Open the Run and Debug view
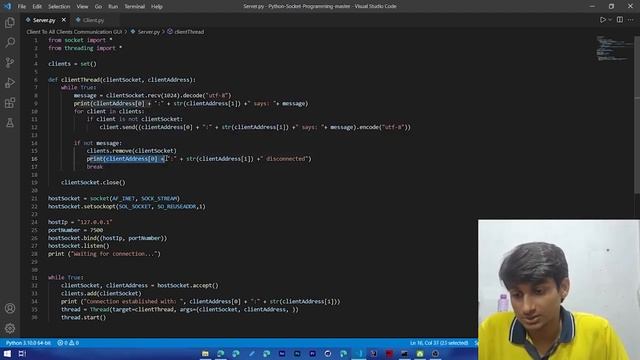This screenshot has height=360, width=640. 10,82
